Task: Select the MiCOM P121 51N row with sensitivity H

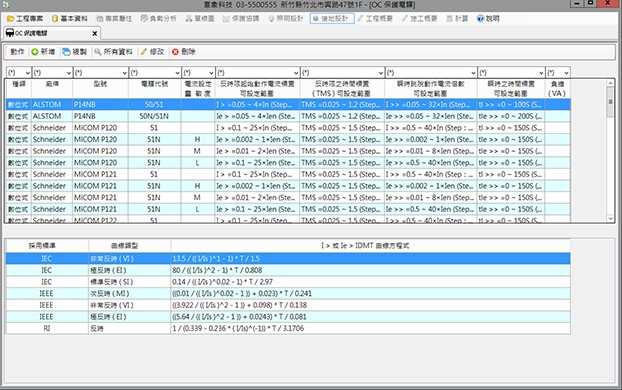Action: pyautogui.click(x=288, y=186)
